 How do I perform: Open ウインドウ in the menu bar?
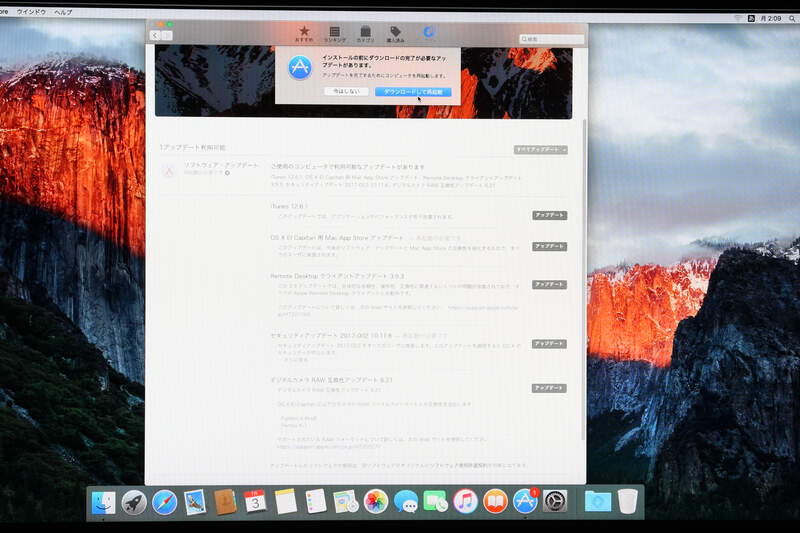pos(31,12)
